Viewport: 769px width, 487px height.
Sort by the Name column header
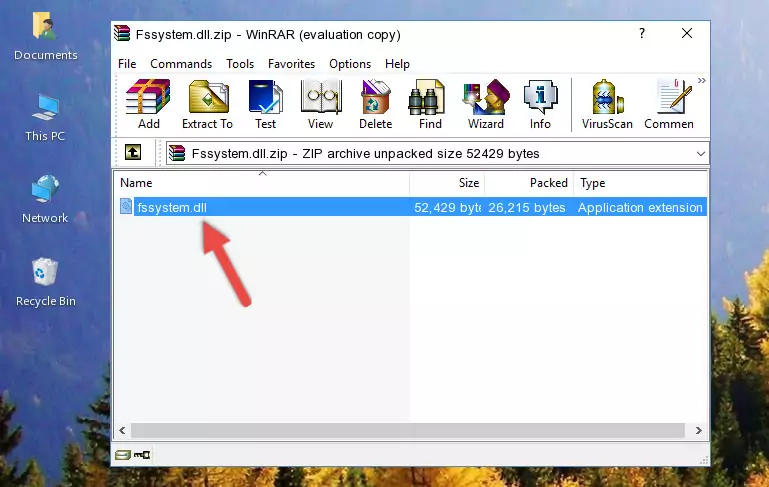pos(262,183)
